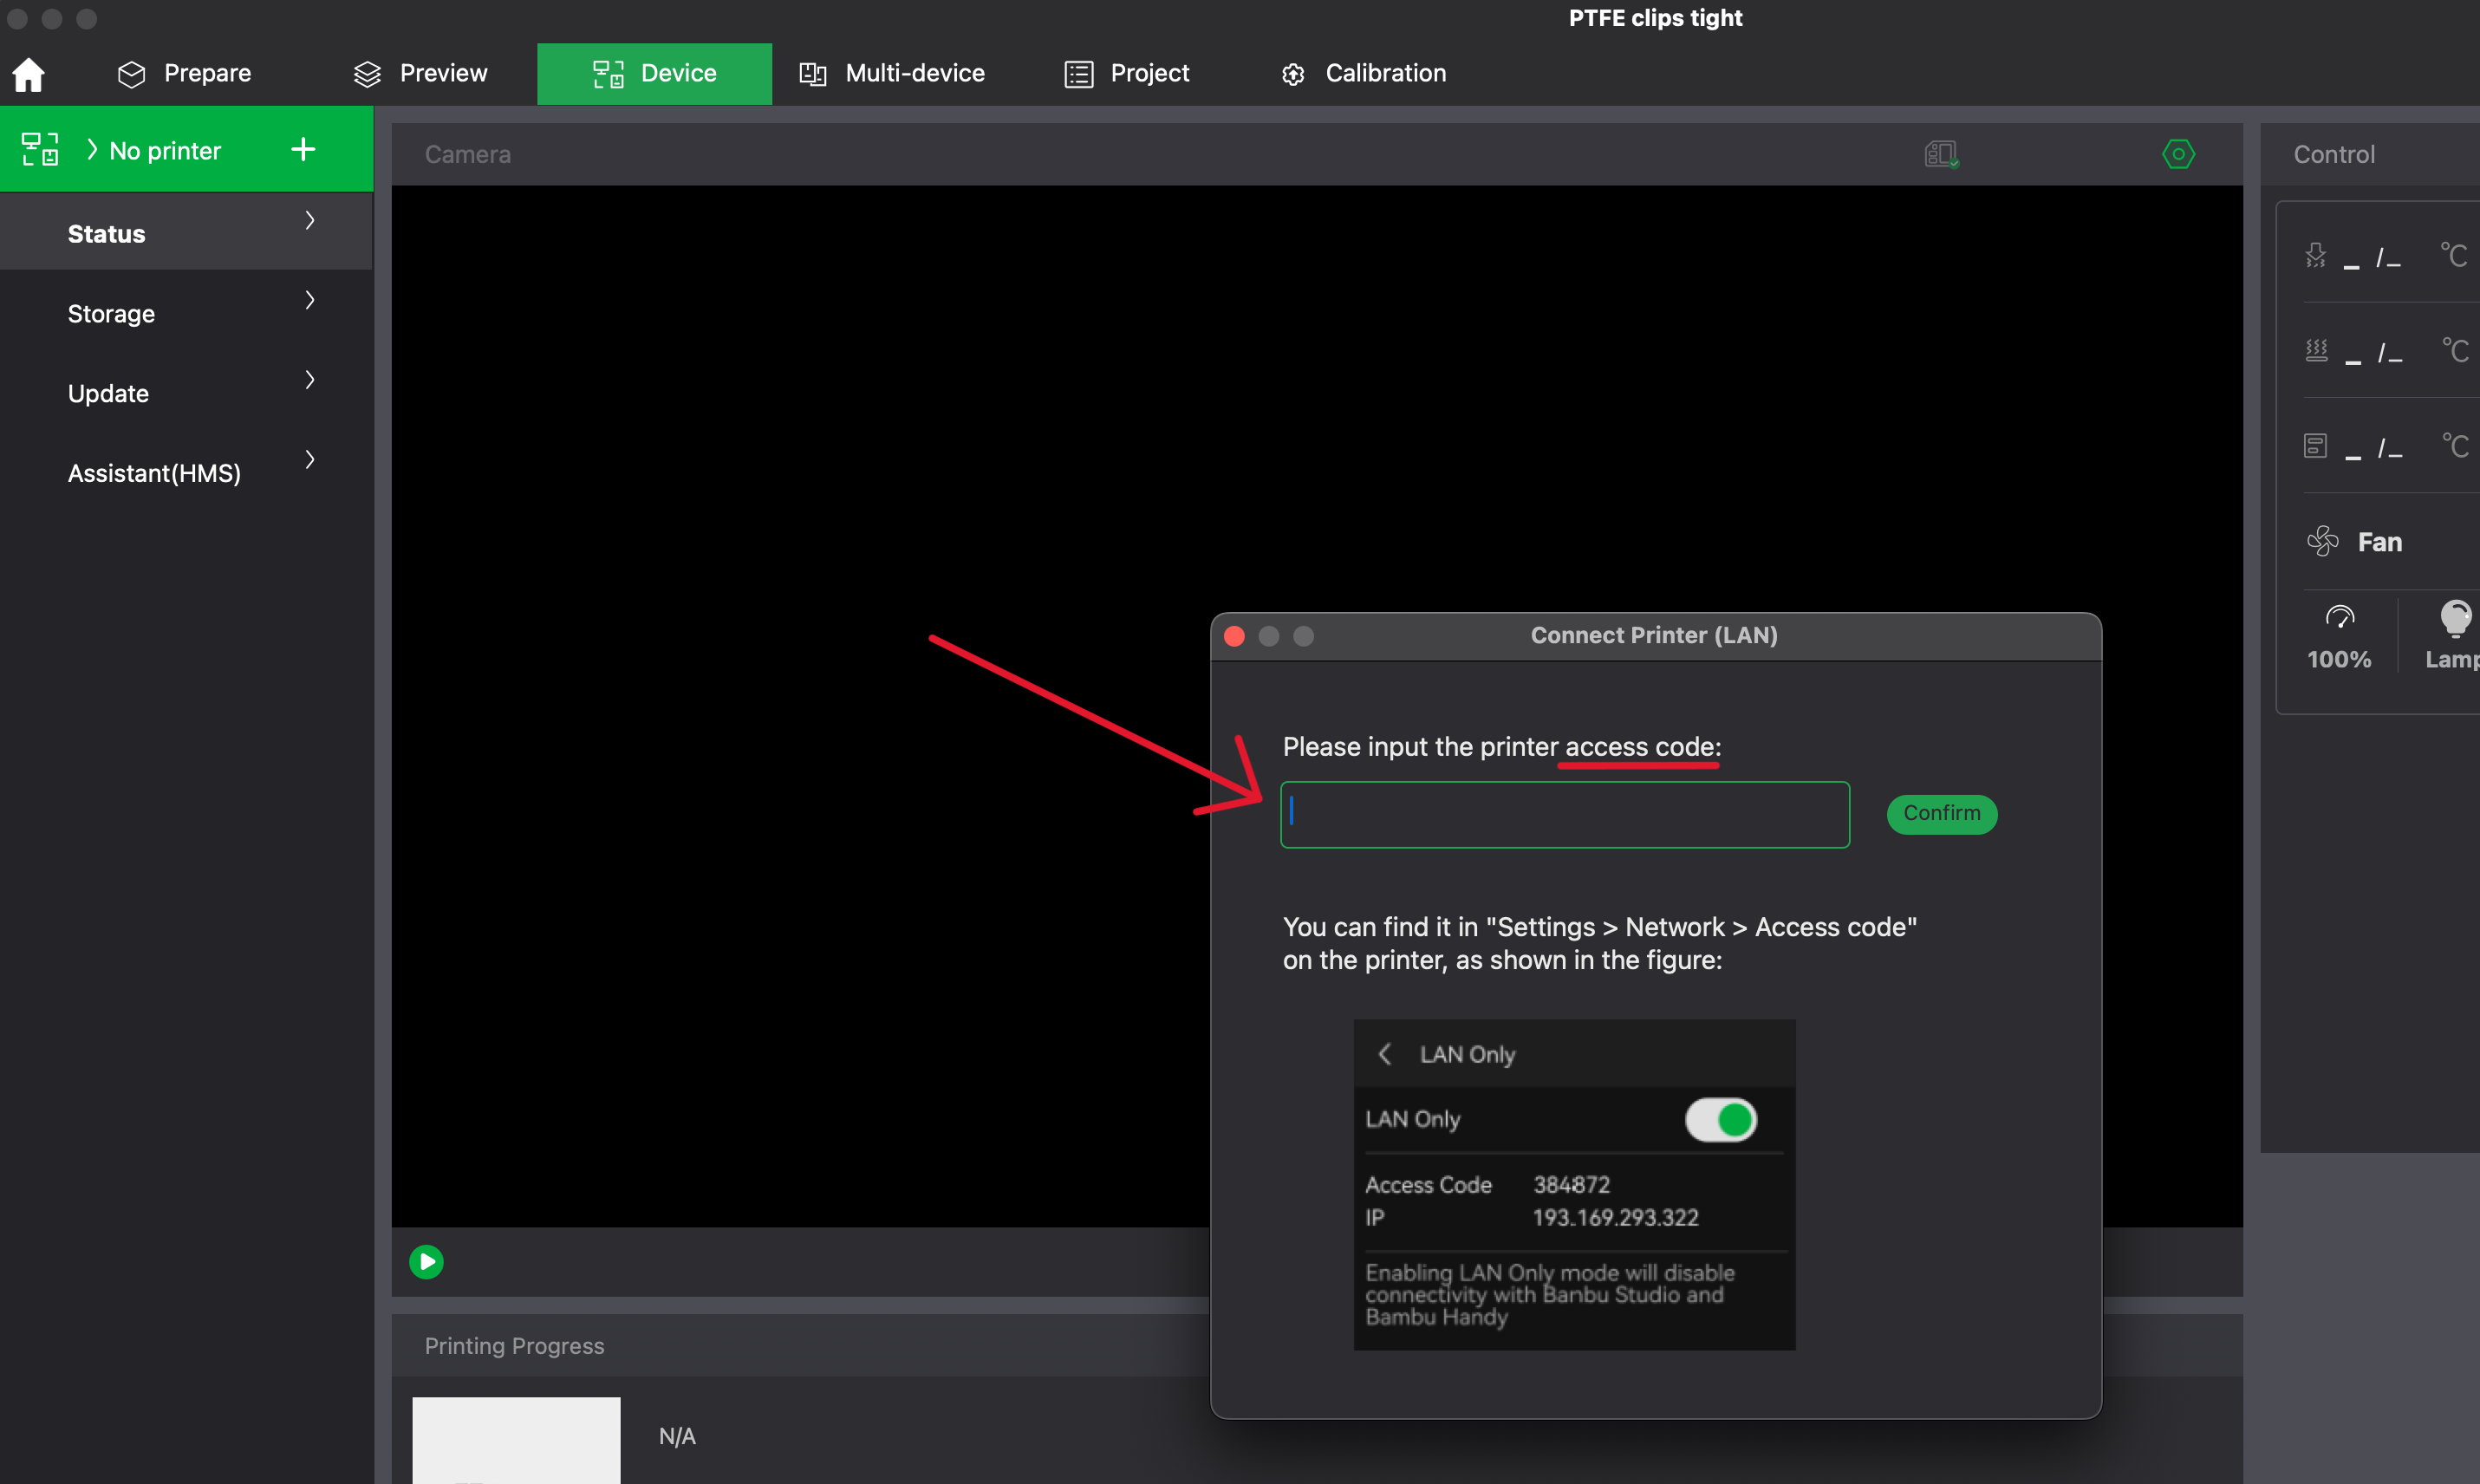Select the heated bed temperature icon
The width and height of the screenshot is (2480, 1484).
tap(2318, 350)
